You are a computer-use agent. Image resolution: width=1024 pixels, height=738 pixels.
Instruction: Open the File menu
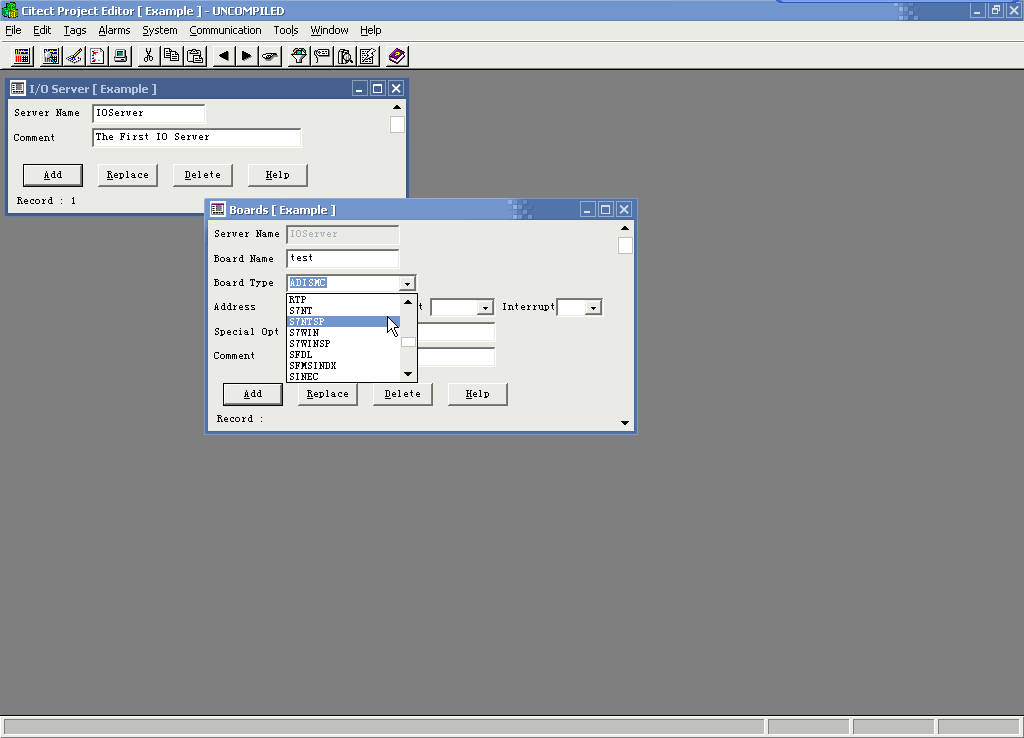point(13,31)
